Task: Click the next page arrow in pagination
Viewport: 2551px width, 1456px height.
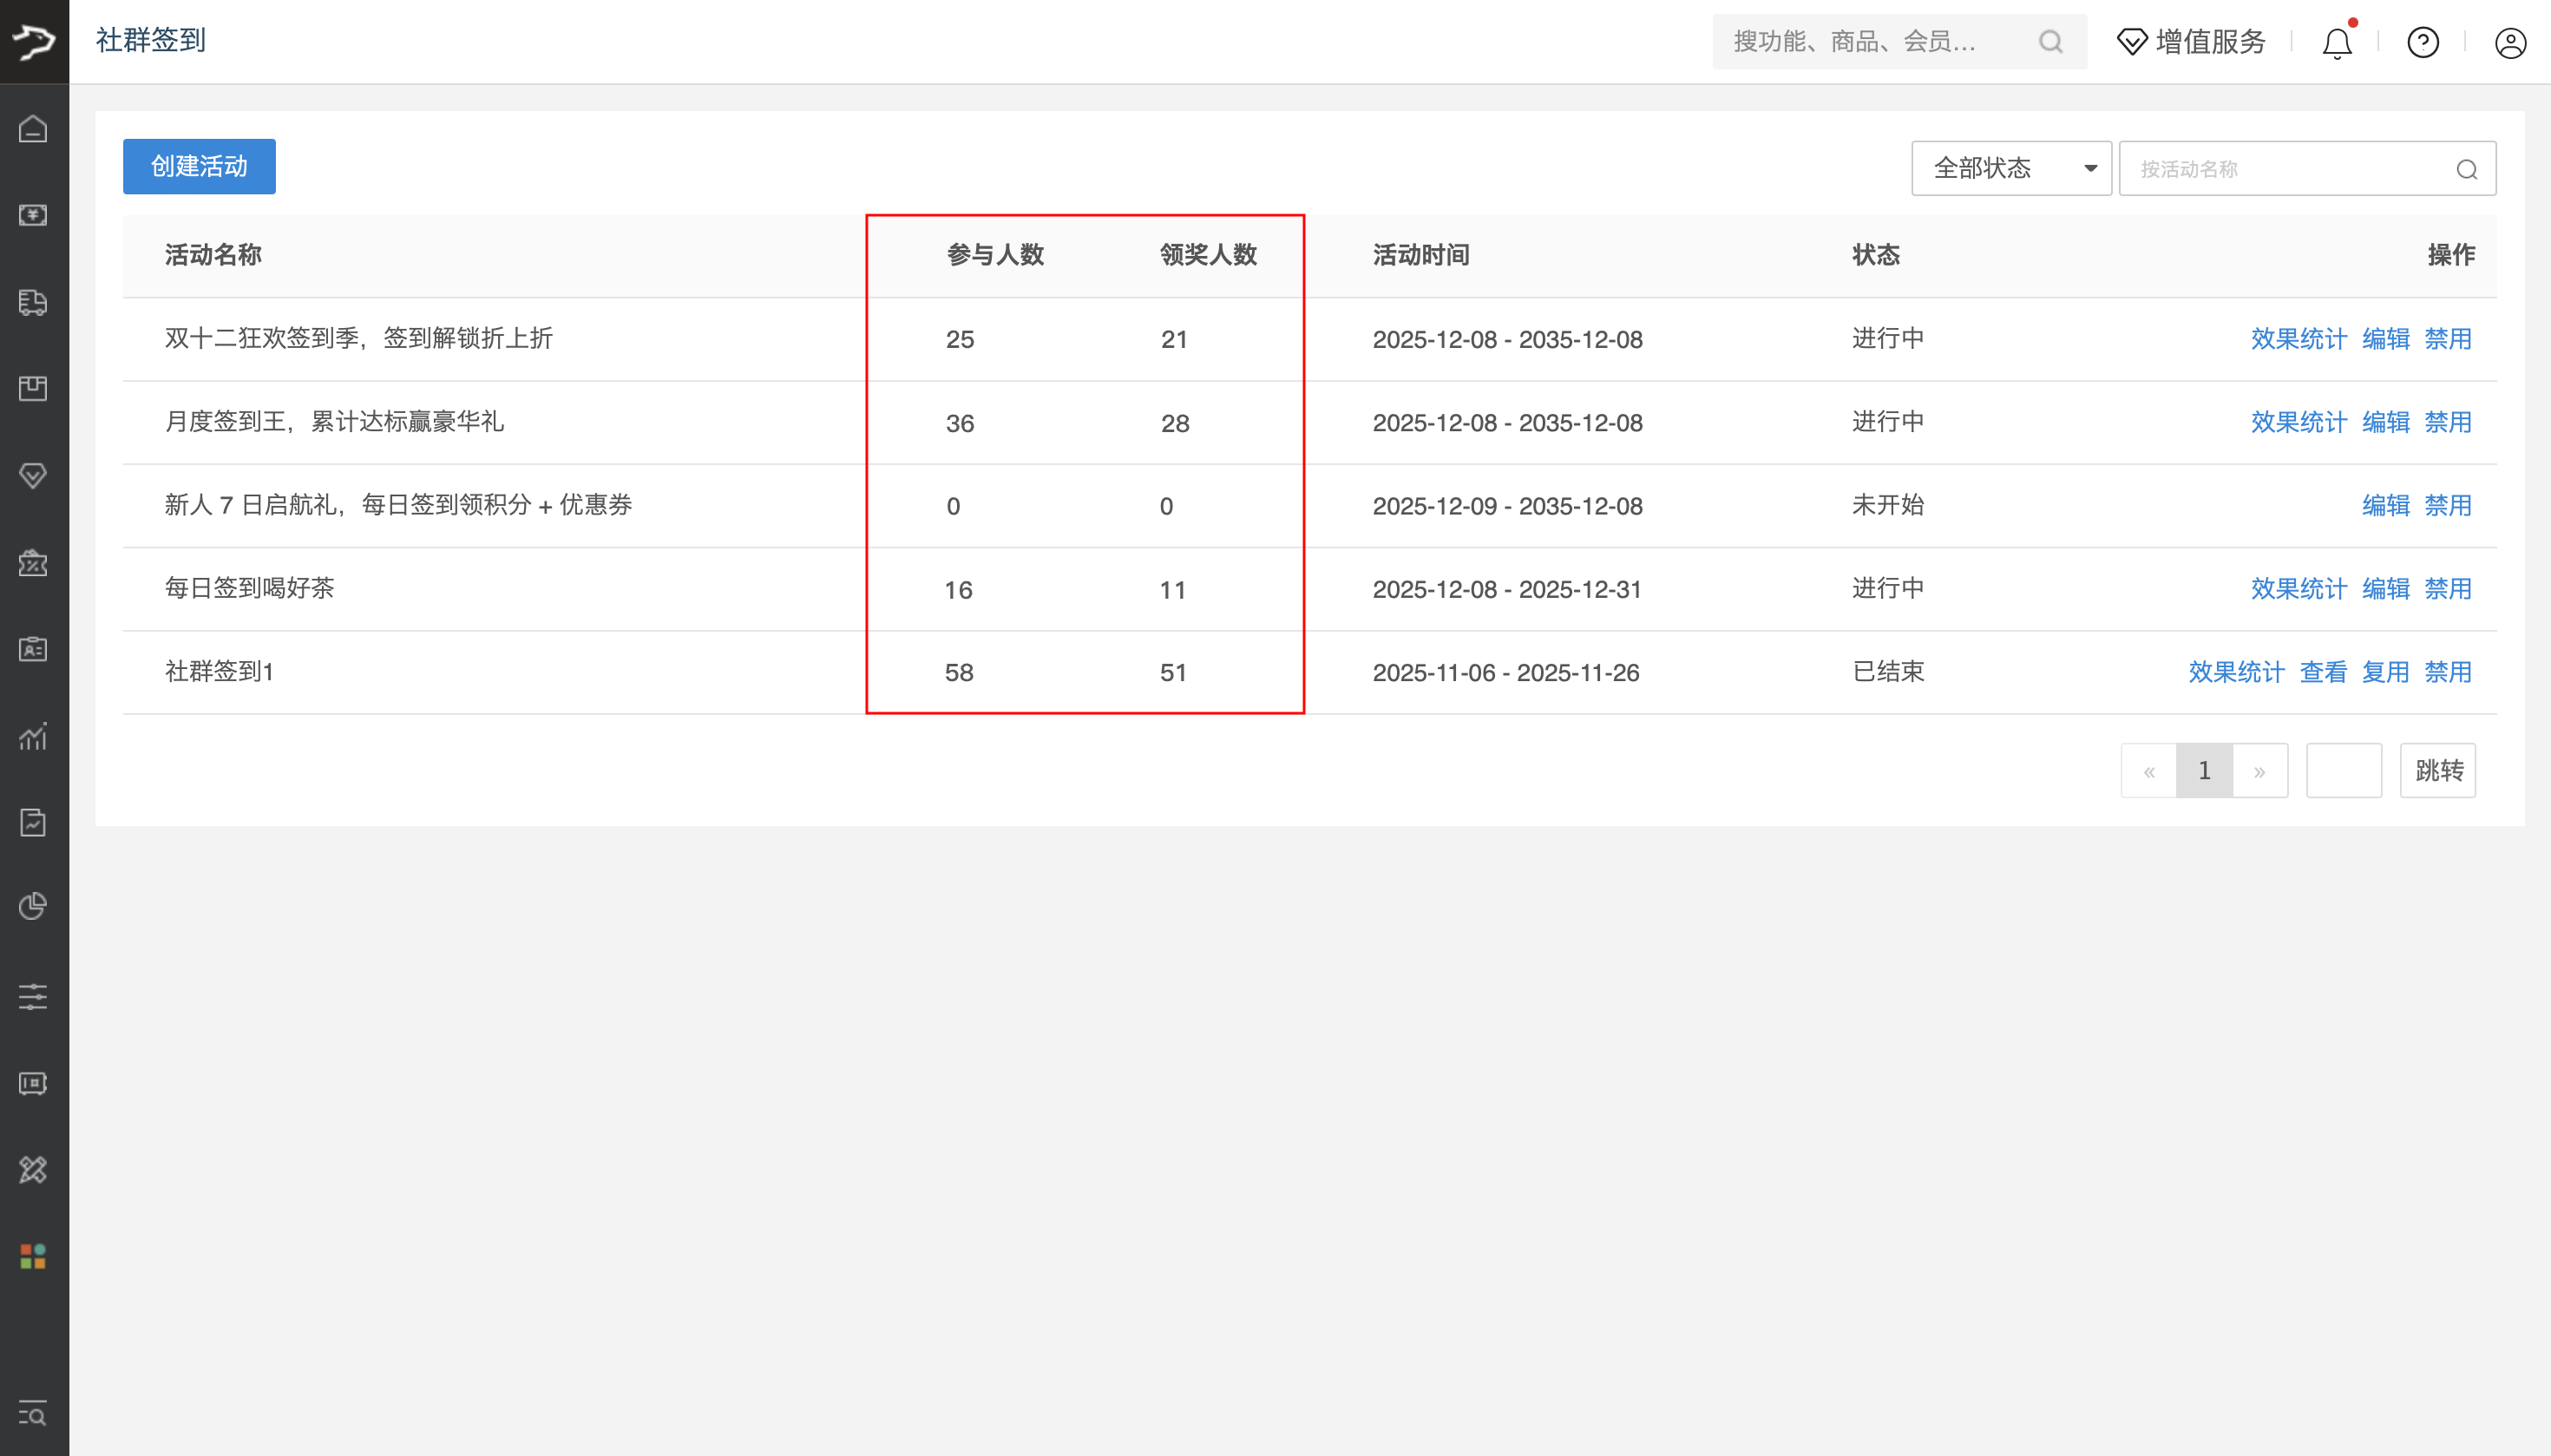Action: tap(2259, 771)
